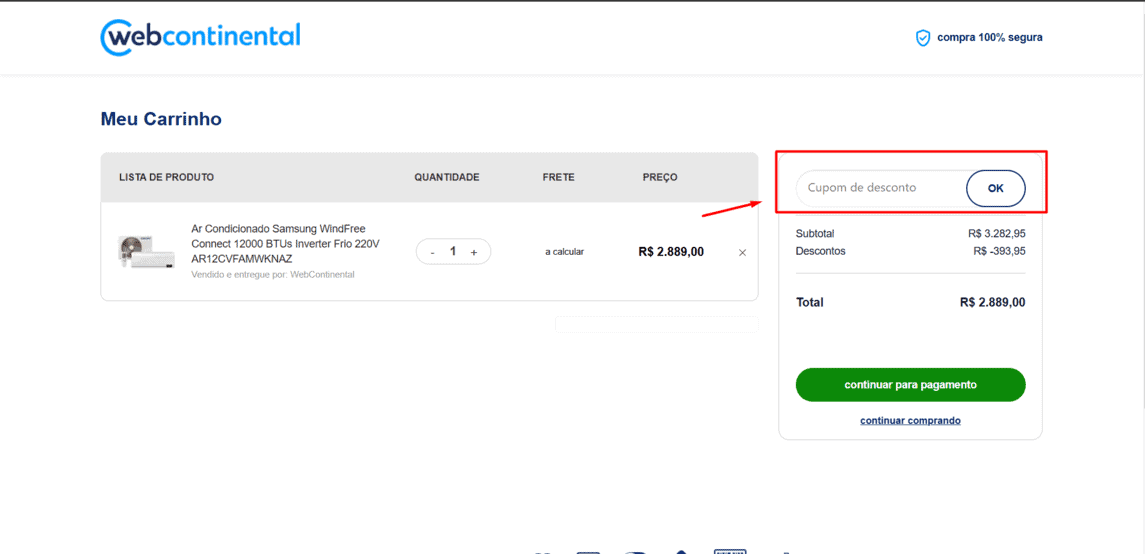Screen dimensions: 1145x554
Task: Click the Meu Carrinho heading
Action: coord(161,119)
